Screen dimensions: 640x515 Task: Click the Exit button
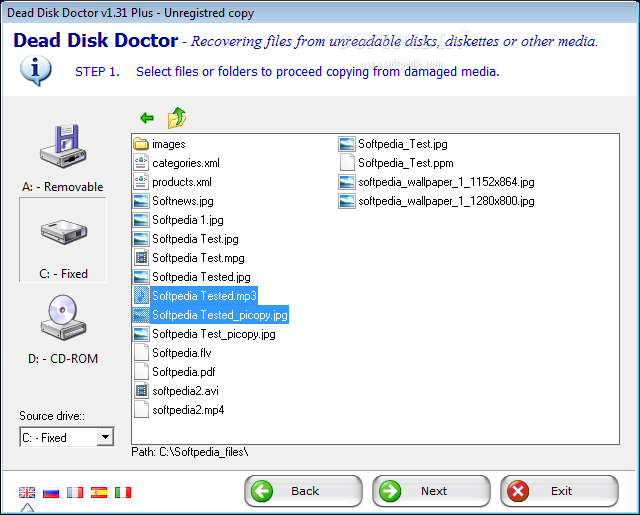(x=560, y=491)
